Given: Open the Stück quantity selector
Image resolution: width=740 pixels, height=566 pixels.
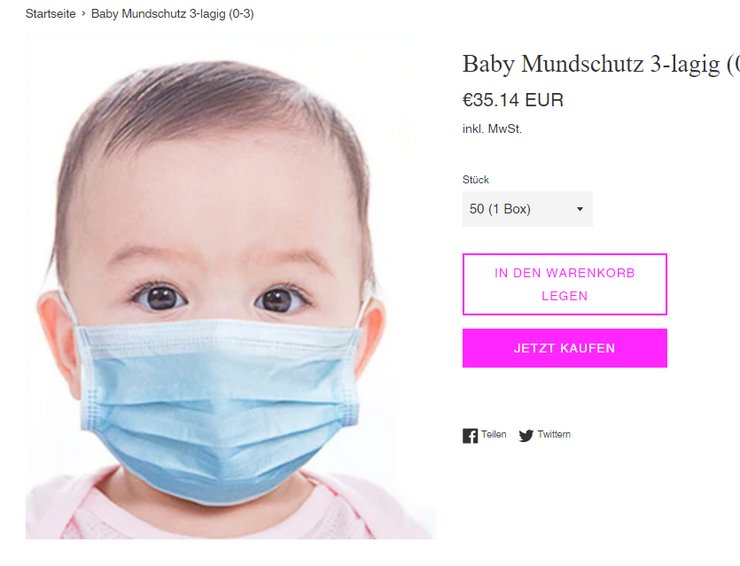Looking at the screenshot, I should tap(527, 209).
